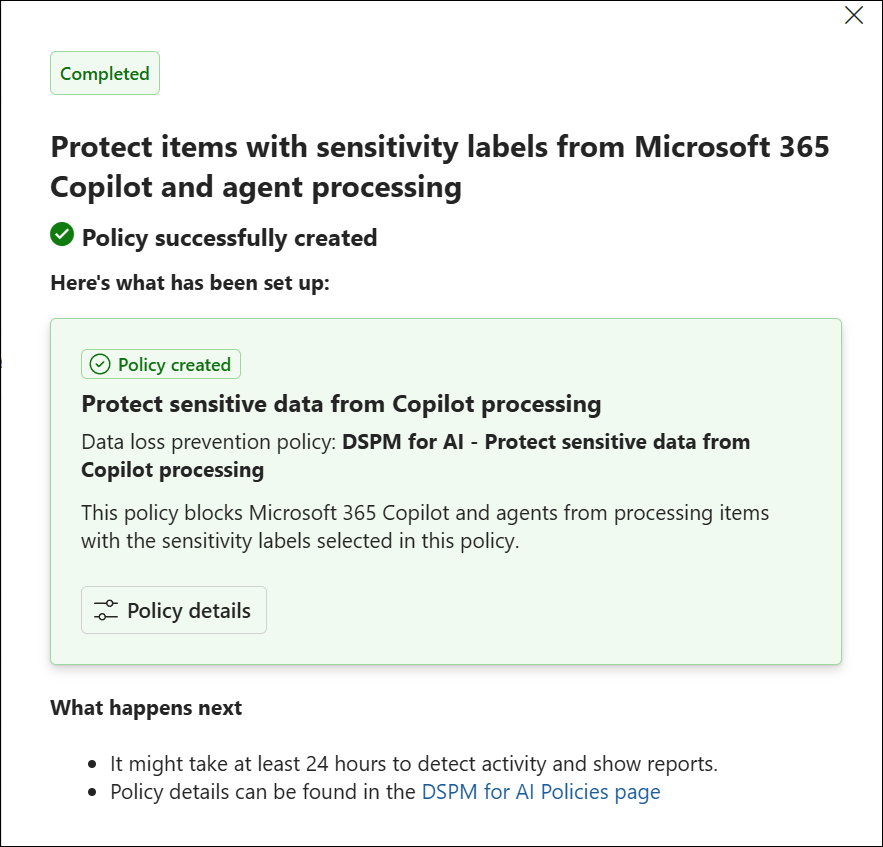Click the bold DSPM for AI policy name
The width and height of the screenshot is (883, 847).
click(x=546, y=442)
